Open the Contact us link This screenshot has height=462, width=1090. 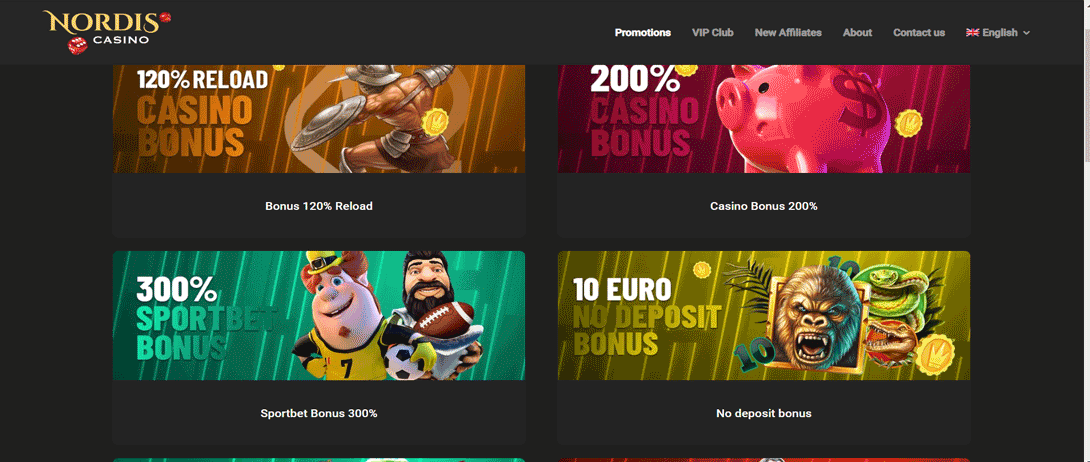(918, 33)
